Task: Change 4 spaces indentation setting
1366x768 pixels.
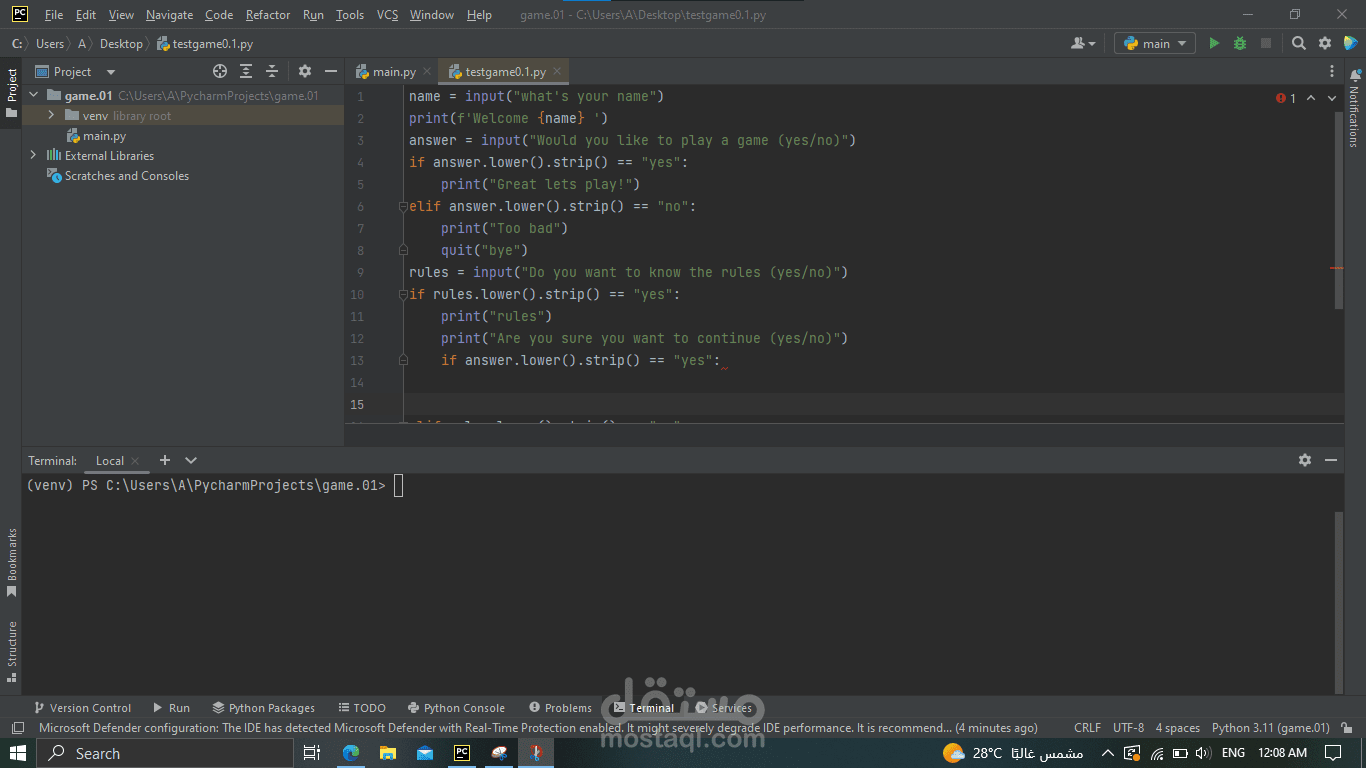Action: coord(1177,728)
